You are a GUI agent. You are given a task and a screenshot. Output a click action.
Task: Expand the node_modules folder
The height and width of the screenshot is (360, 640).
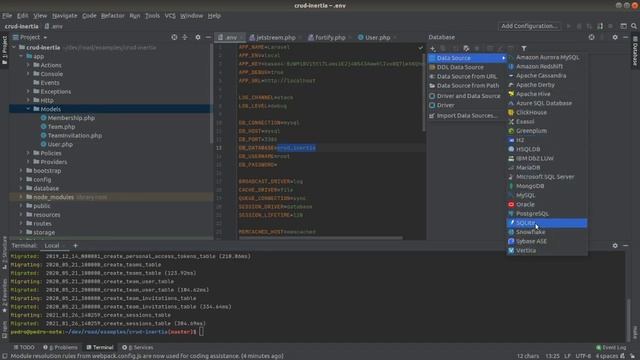(21, 197)
